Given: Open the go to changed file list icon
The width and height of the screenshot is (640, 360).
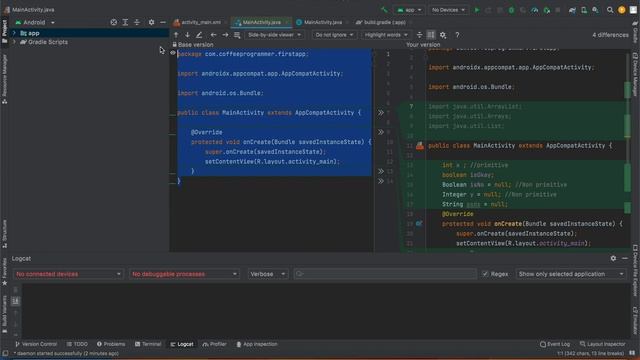Looking at the screenshot, I should [237, 35].
